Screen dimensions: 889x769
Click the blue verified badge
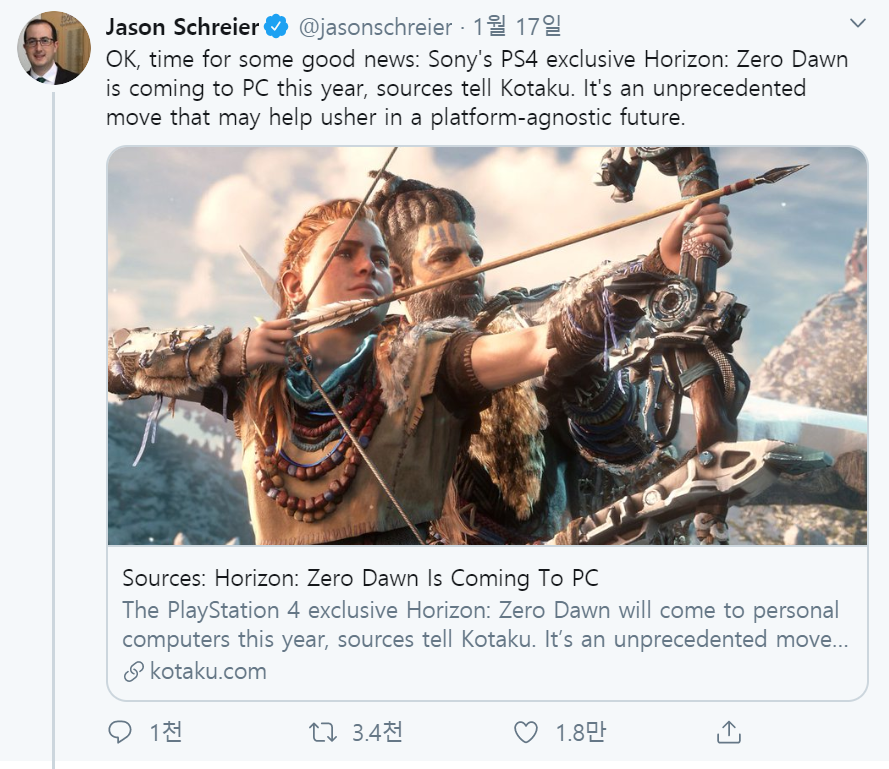275,26
